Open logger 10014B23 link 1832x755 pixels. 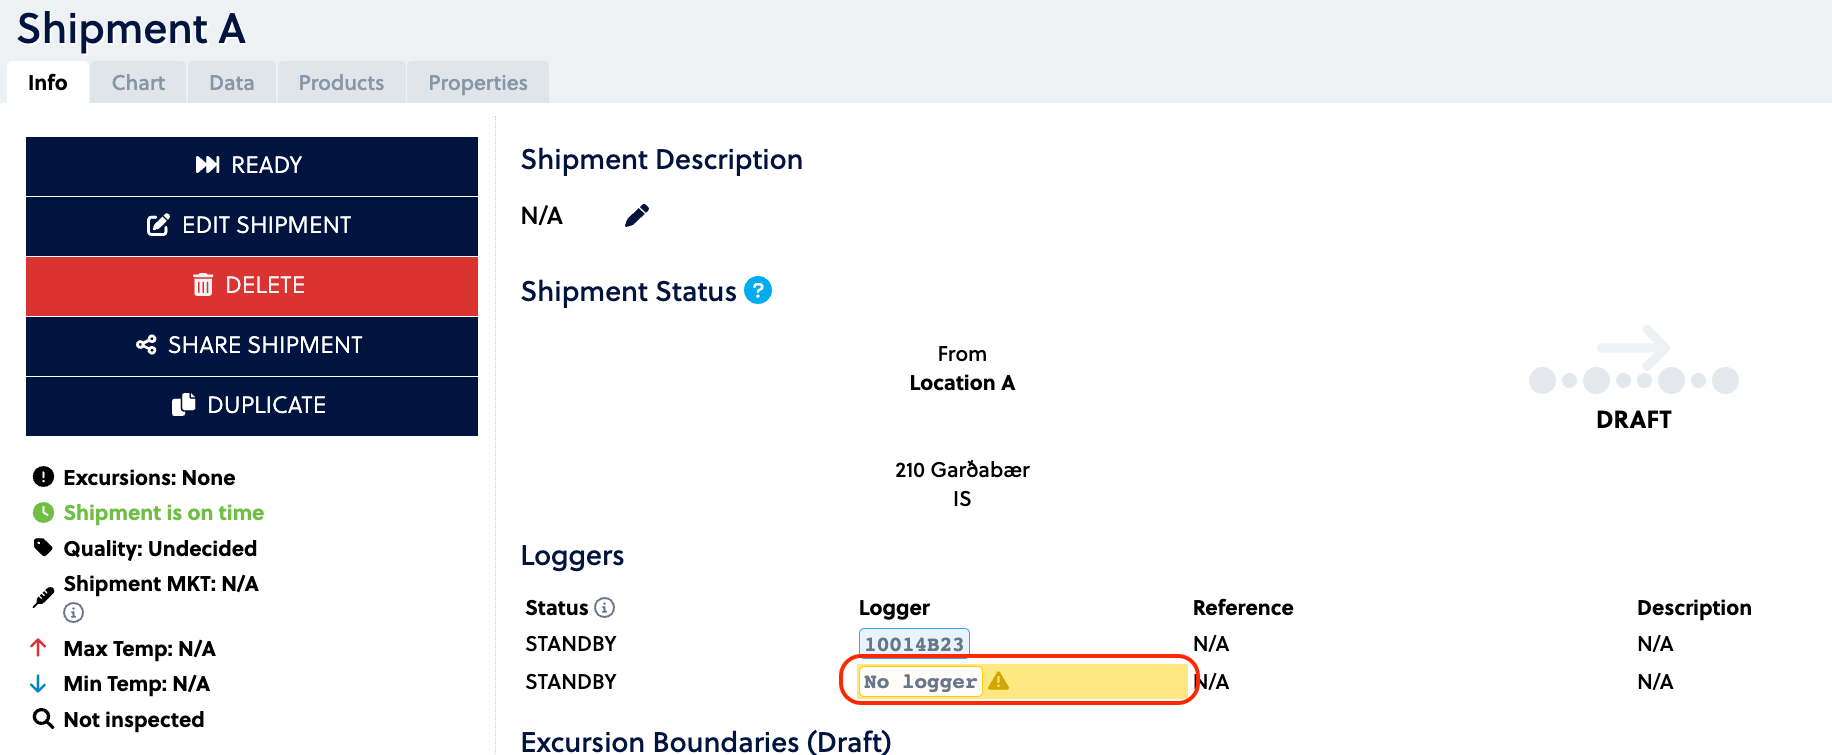click(x=914, y=644)
